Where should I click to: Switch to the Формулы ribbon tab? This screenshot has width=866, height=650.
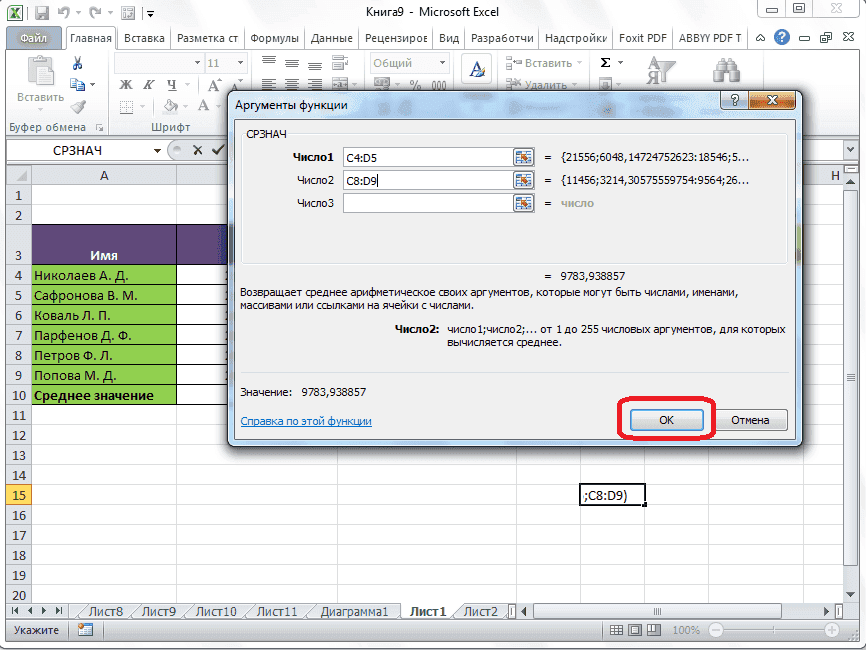277,37
